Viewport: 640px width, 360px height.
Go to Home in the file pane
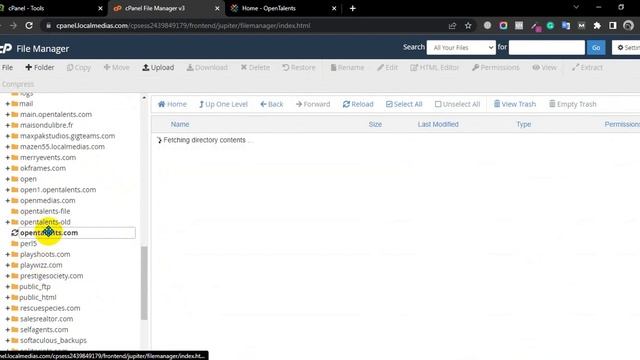172,104
